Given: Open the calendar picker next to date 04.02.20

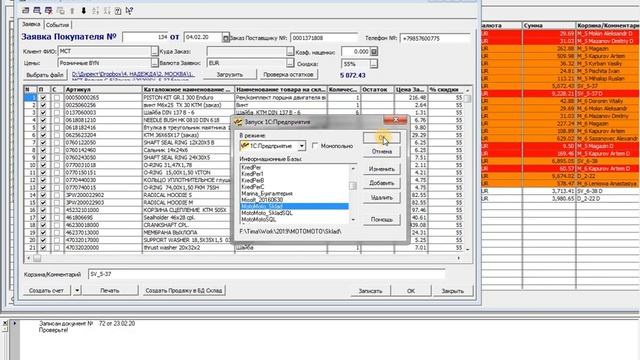Looking at the screenshot, I should (x=225, y=38).
